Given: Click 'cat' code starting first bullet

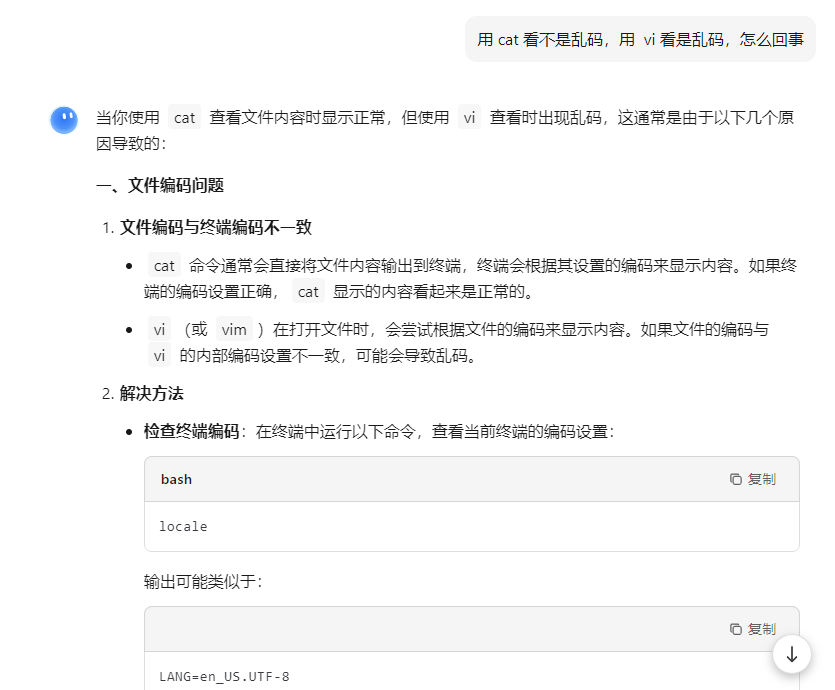Looking at the screenshot, I should coord(164,266).
